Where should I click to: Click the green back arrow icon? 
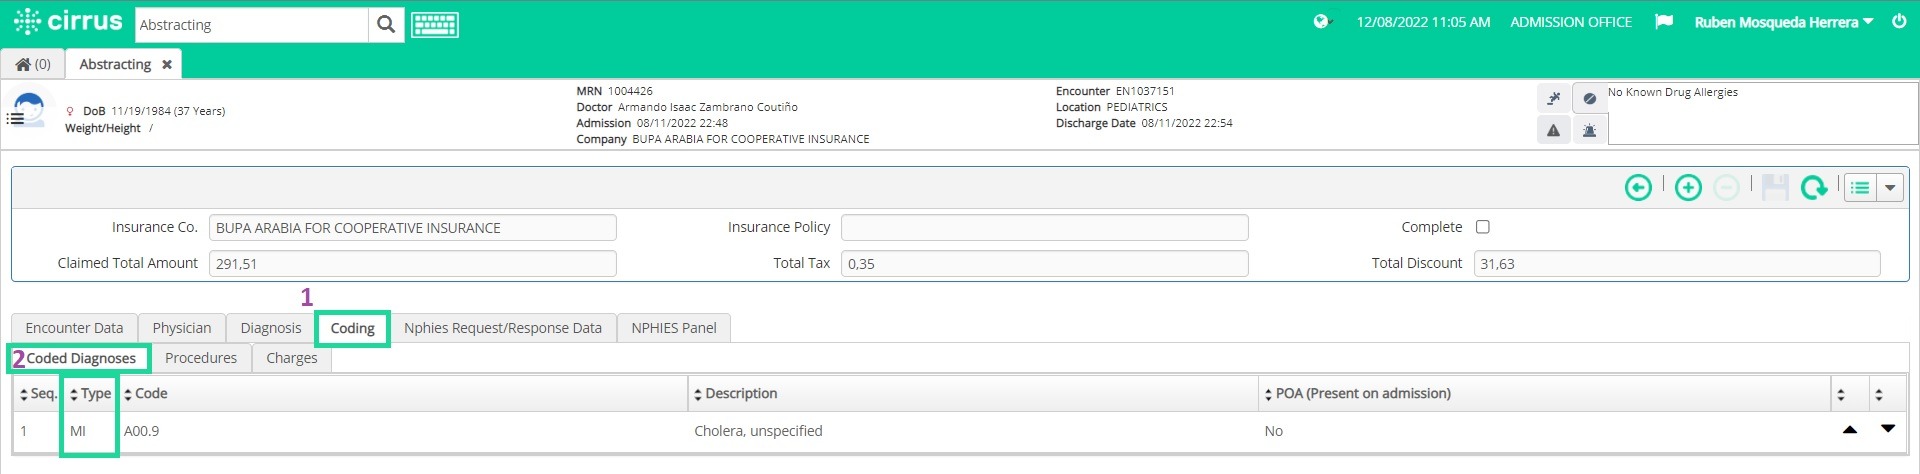(x=1638, y=187)
